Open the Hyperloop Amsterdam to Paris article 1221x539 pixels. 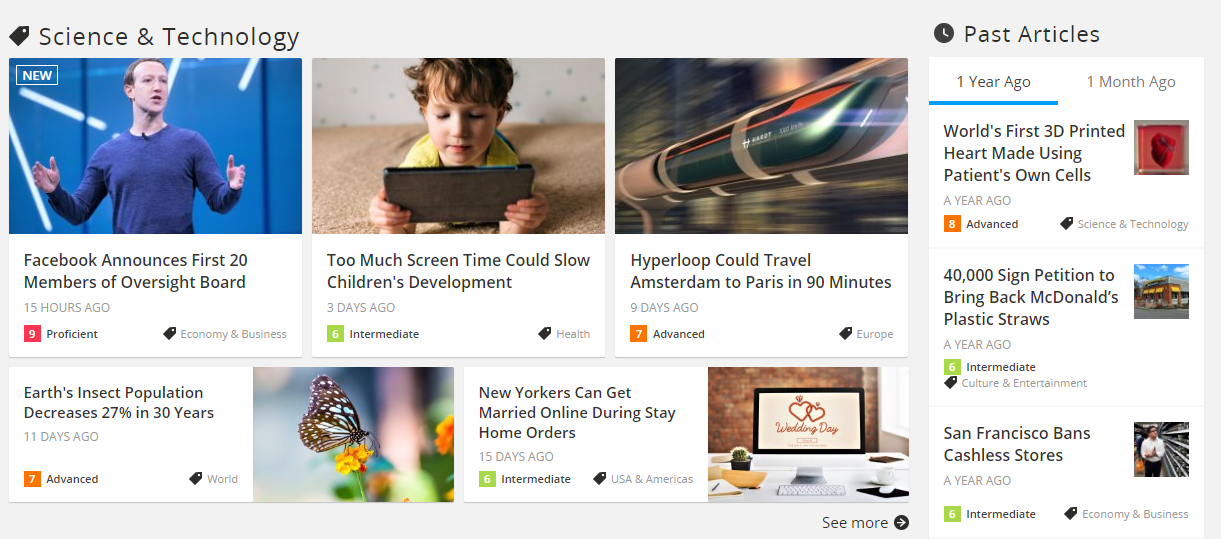pos(760,271)
